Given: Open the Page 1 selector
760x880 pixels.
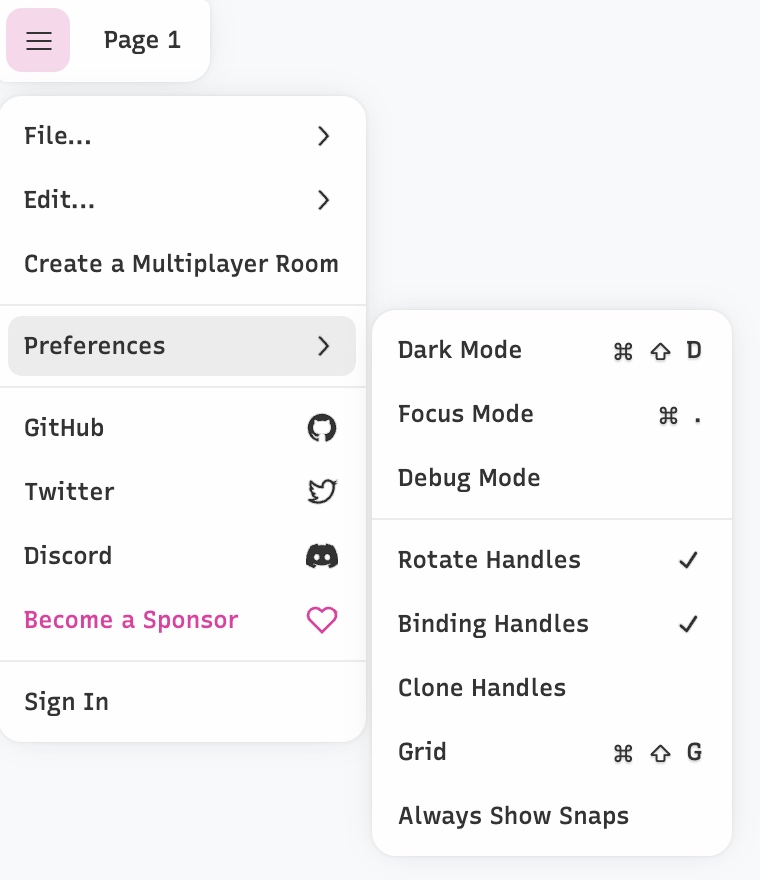Looking at the screenshot, I should (142, 40).
